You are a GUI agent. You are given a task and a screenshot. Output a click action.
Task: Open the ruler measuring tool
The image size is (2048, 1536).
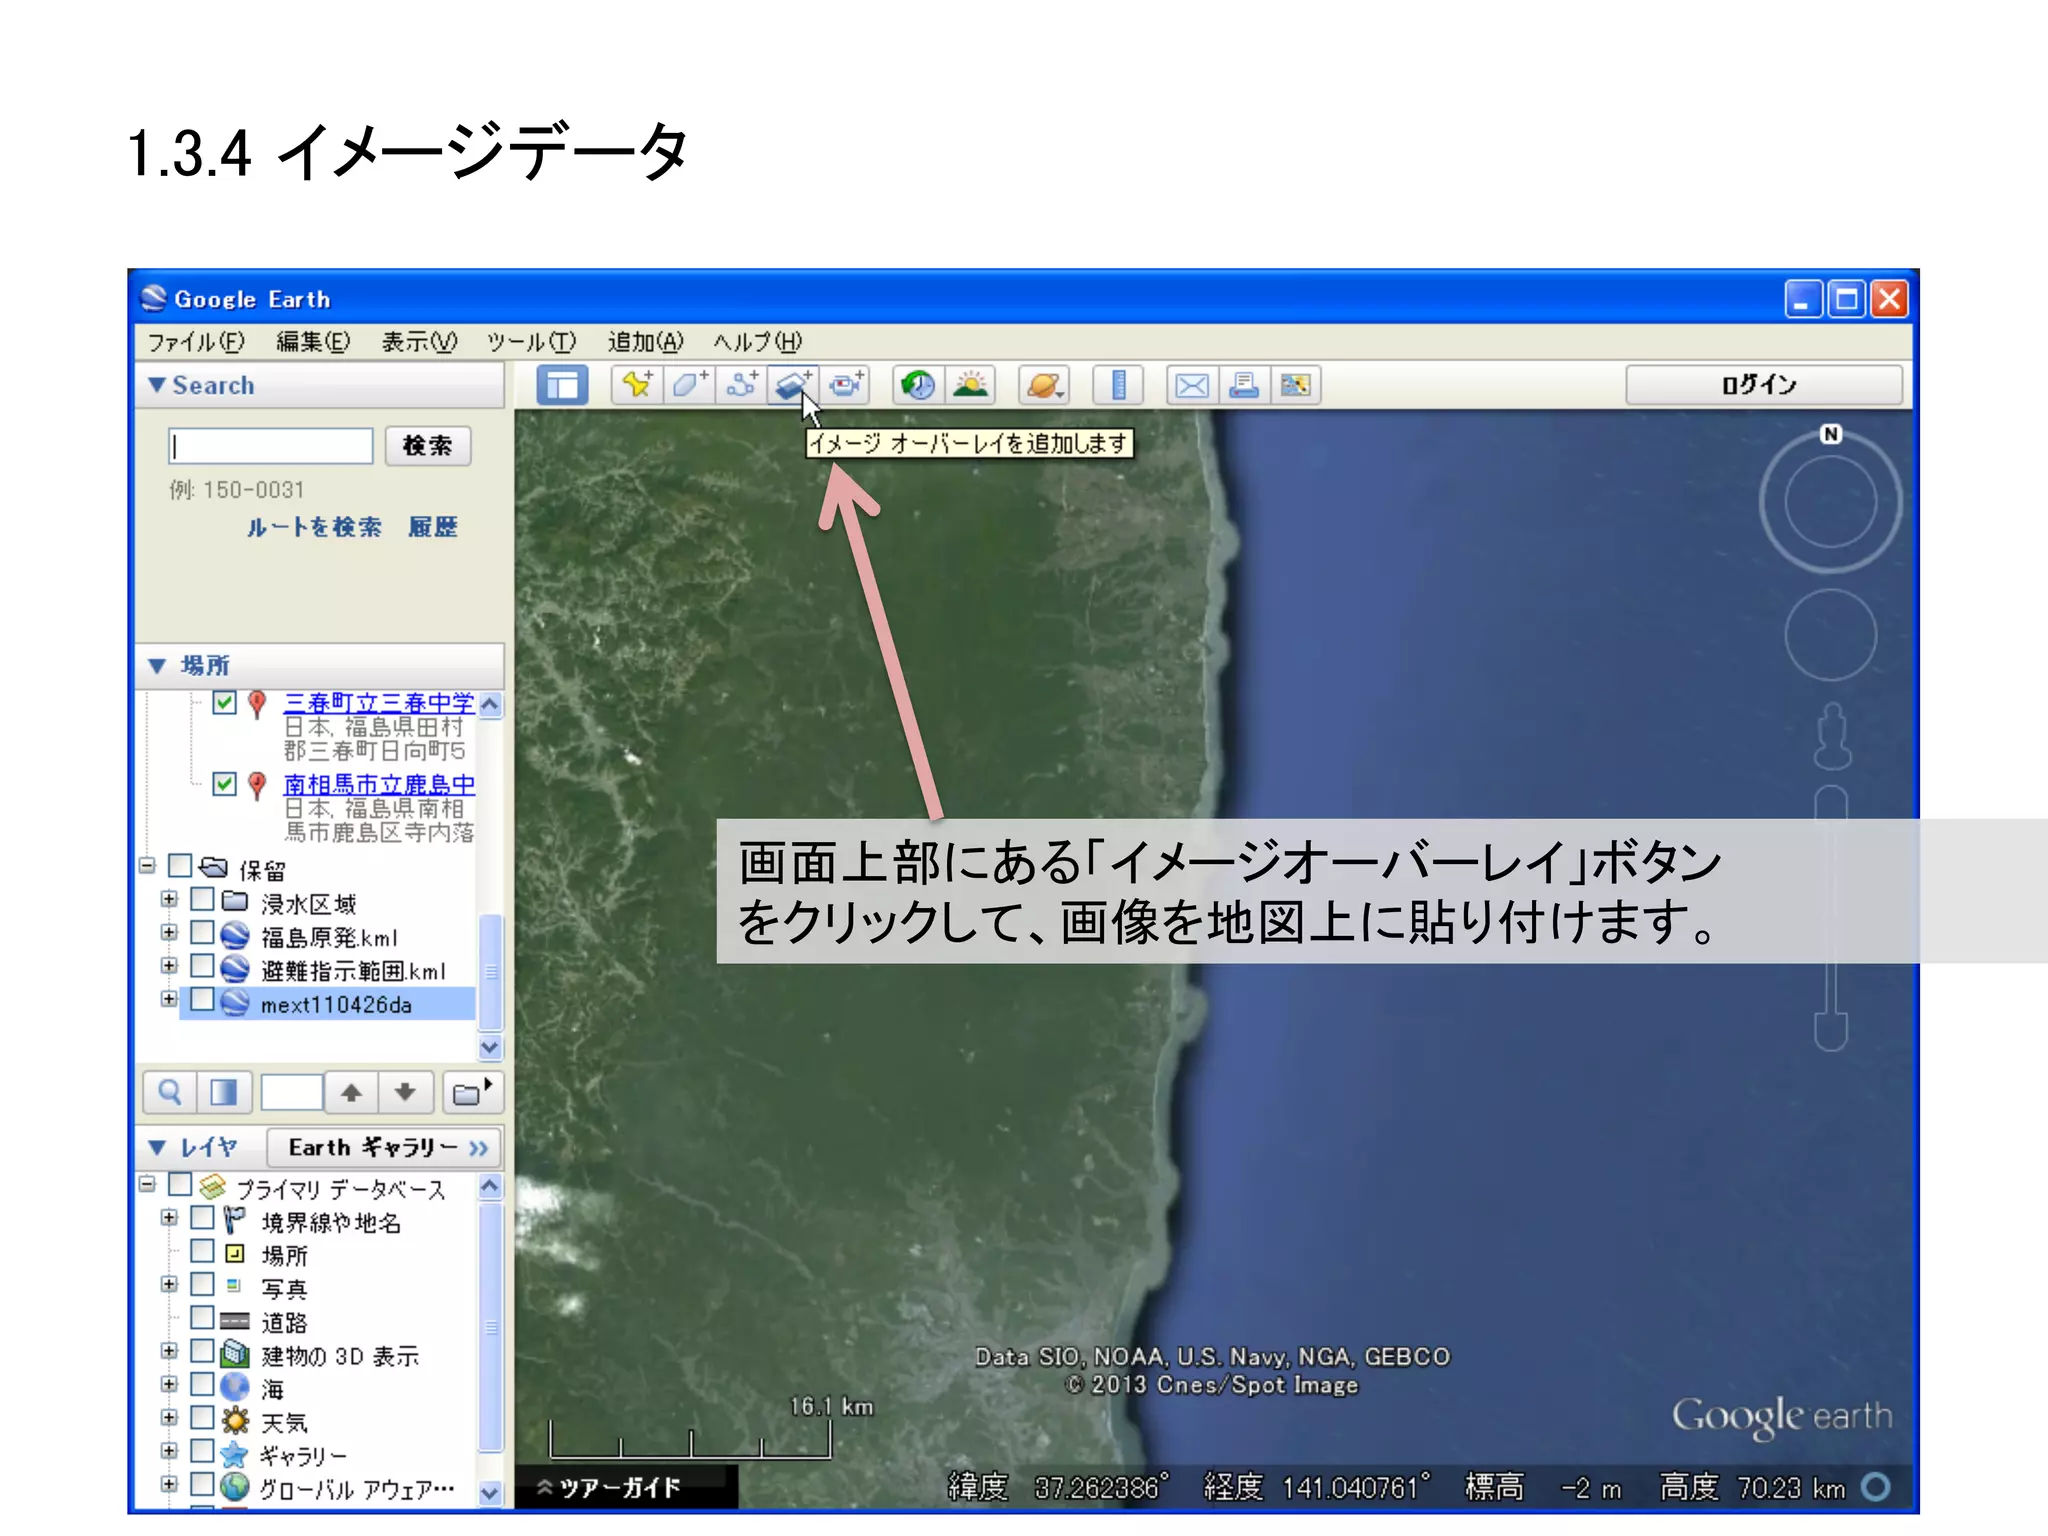coord(1118,385)
